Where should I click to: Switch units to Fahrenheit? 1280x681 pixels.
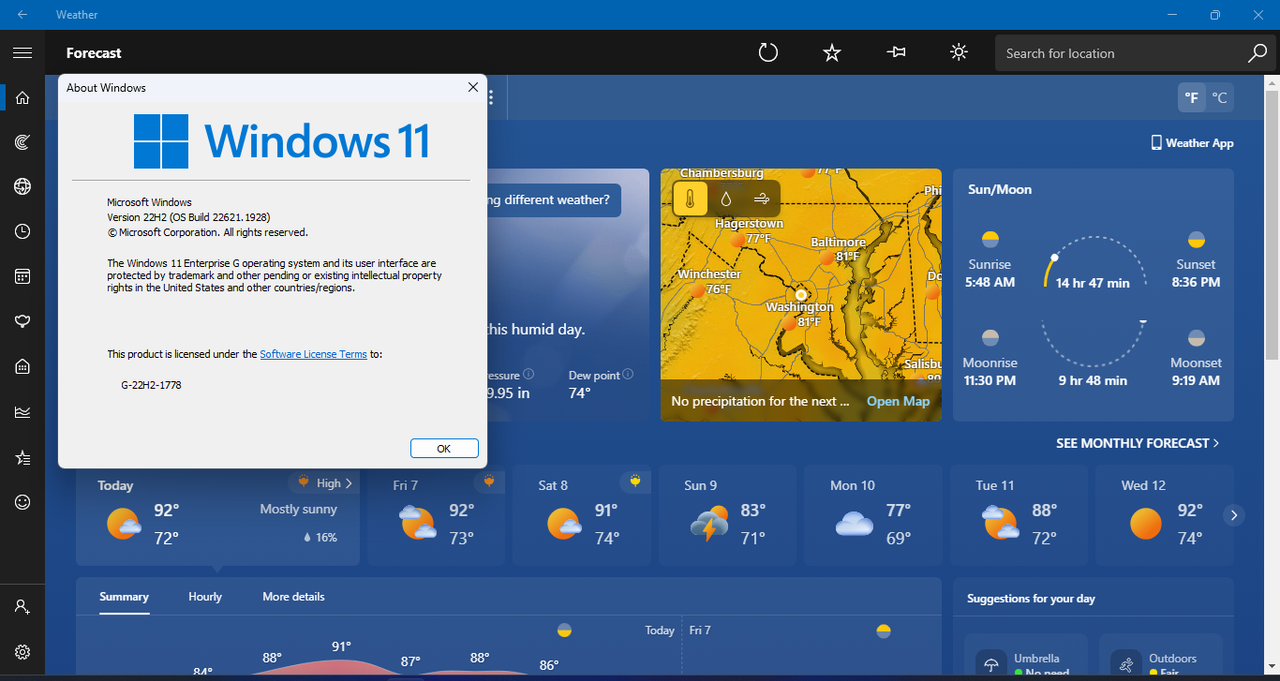click(1192, 98)
